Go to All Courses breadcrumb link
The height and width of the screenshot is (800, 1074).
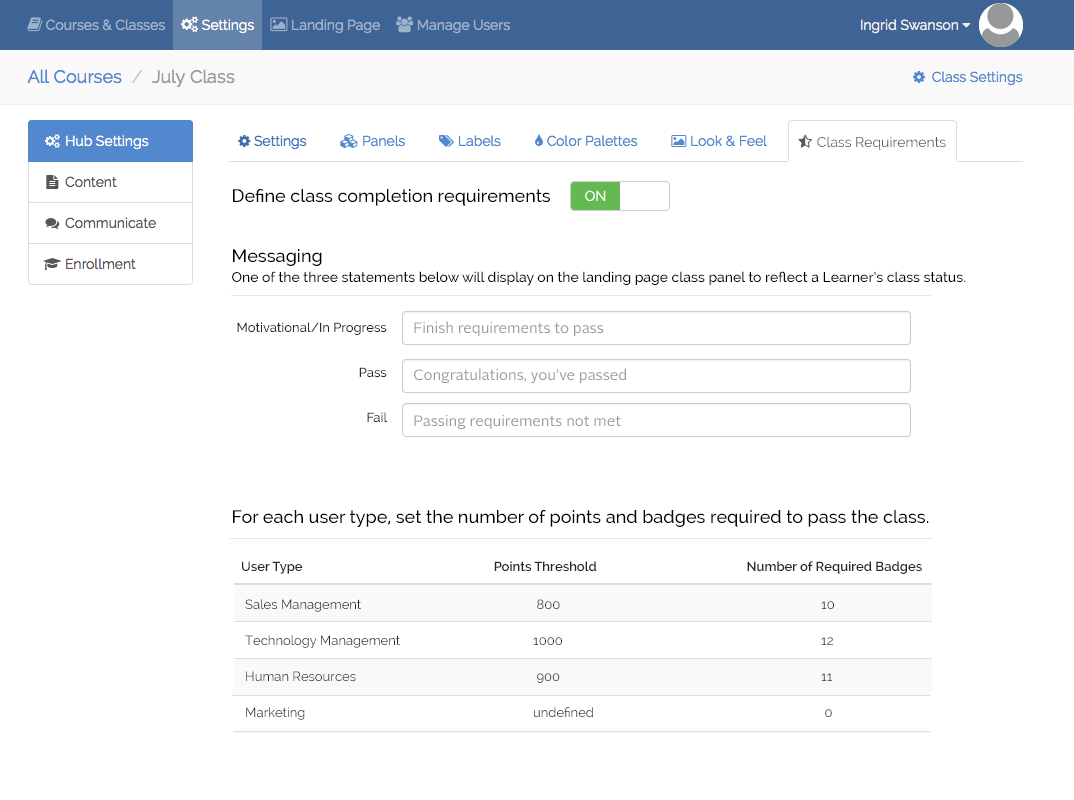(75, 77)
